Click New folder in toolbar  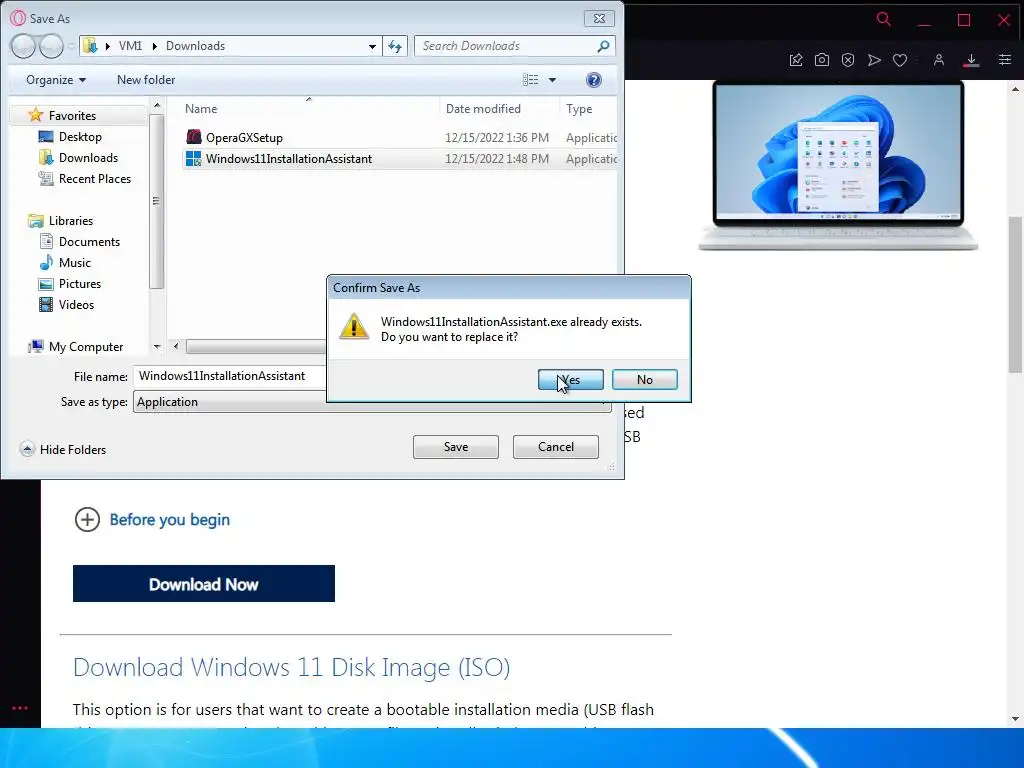pyautogui.click(x=146, y=80)
